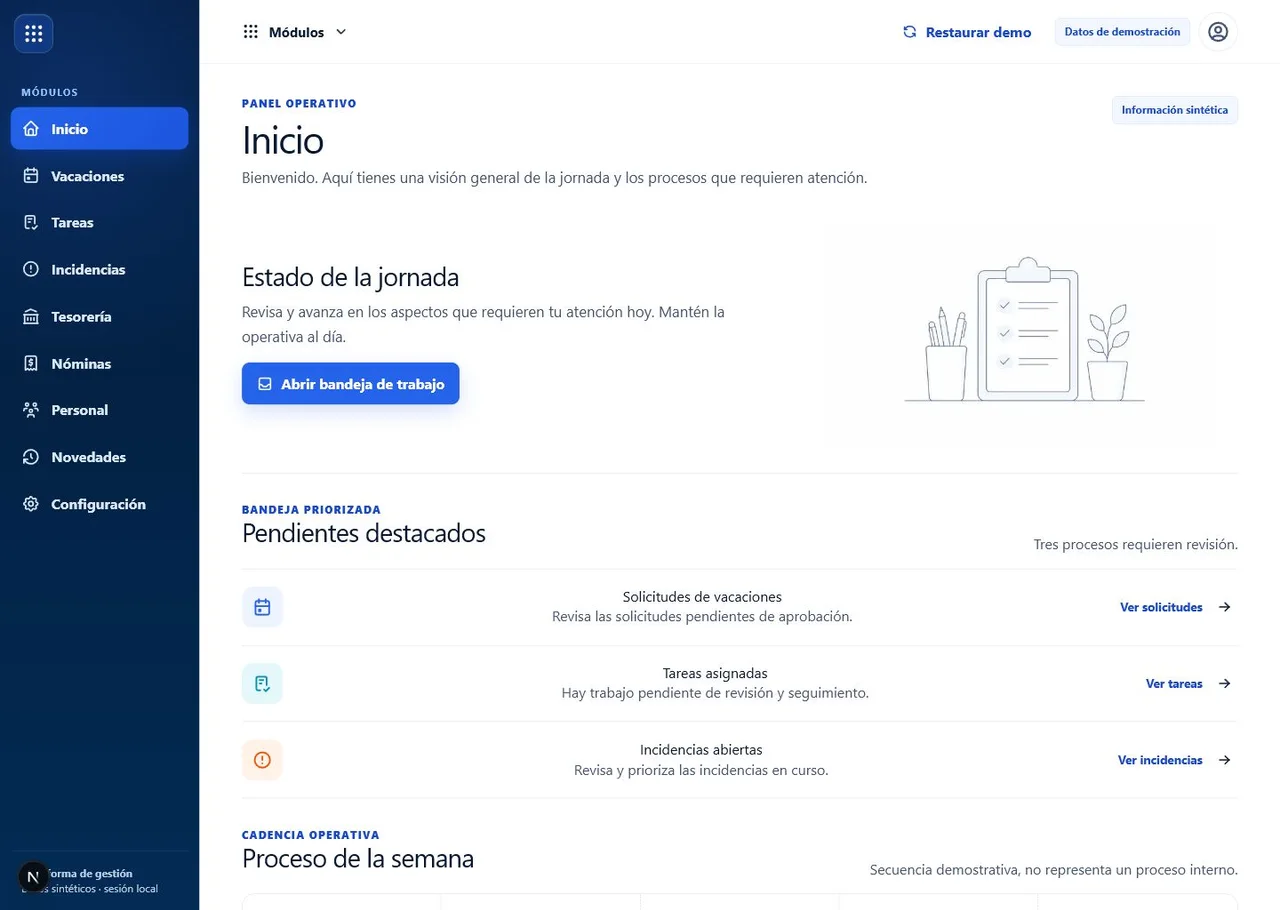This screenshot has height=910, width=1280.
Task: Click the Configuración gear icon
Action: (31, 504)
